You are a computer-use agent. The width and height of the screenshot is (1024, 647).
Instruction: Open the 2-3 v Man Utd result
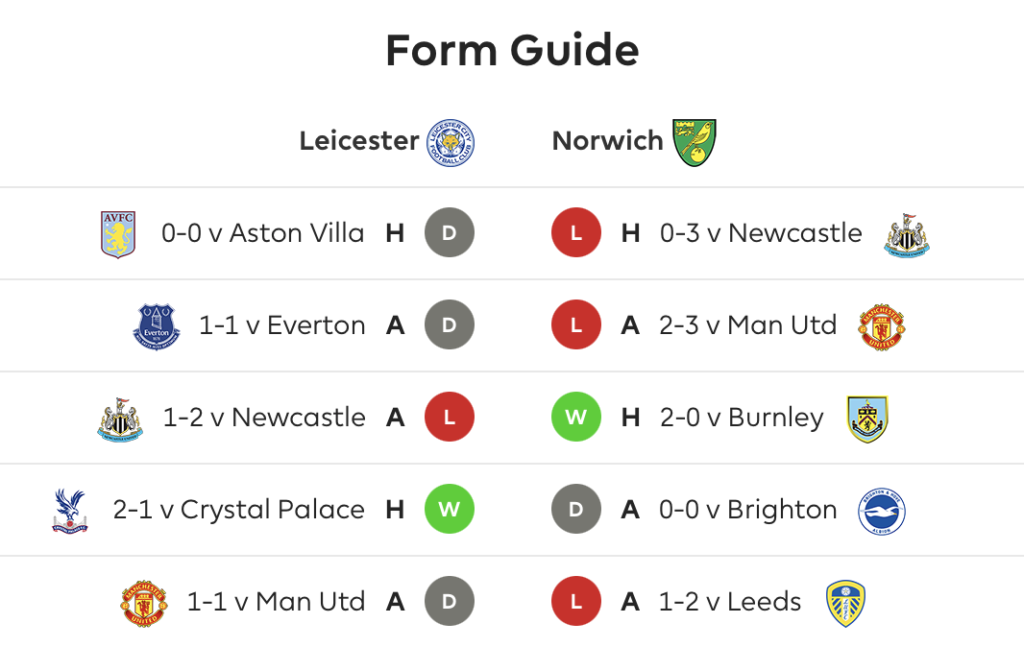(748, 324)
